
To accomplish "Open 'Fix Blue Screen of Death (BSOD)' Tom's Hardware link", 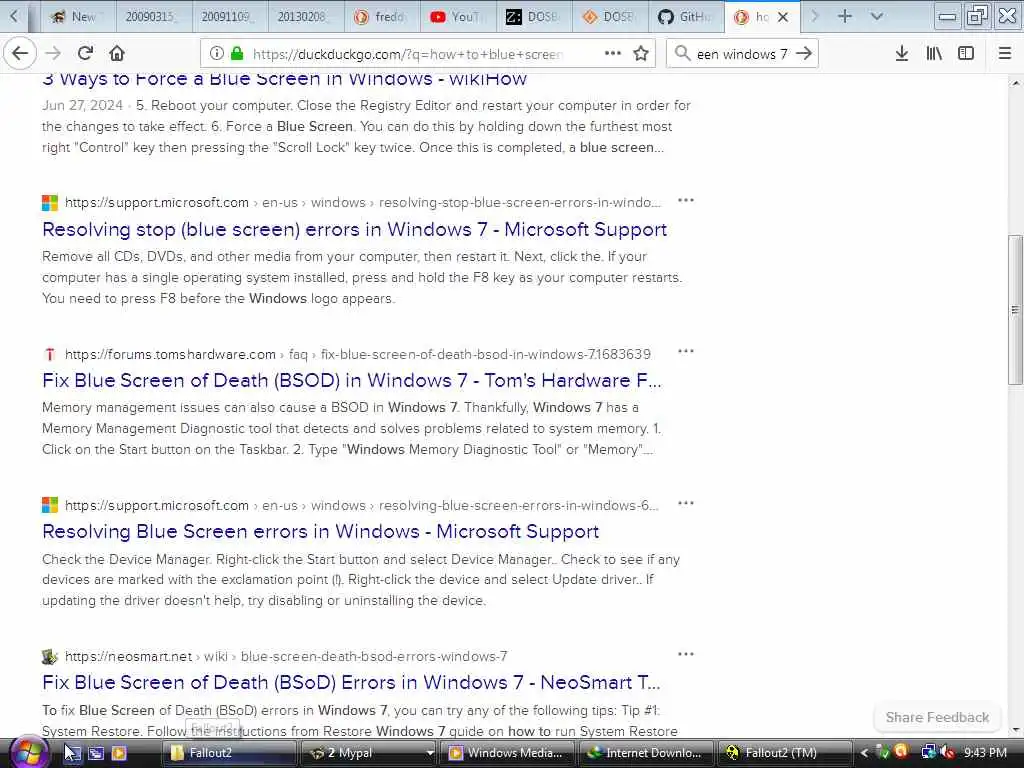I will click(x=352, y=380).
